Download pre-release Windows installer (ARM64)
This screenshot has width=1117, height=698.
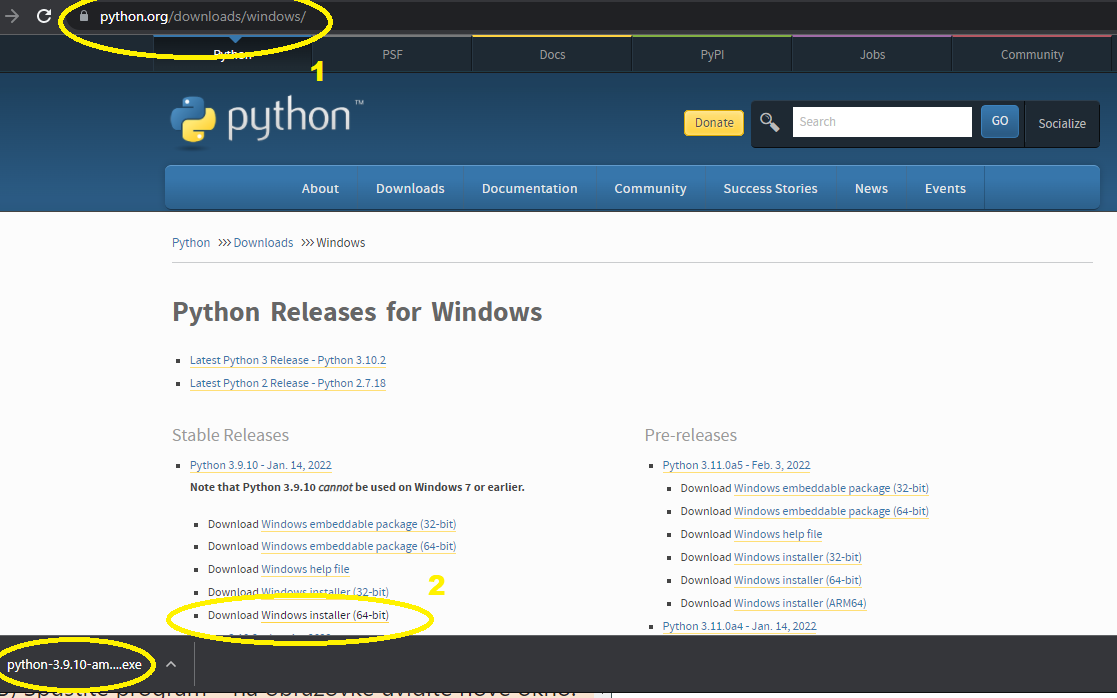click(x=800, y=603)
